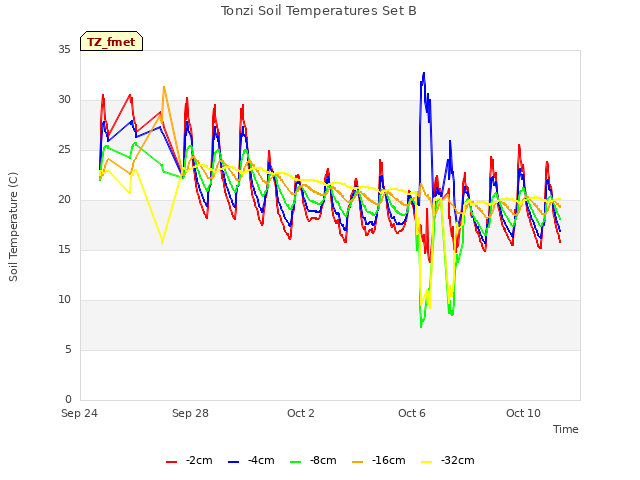Click the yellow -32cm dip before Sep 28
The image size is (640, 480).
pyautogui.click(x=162, y=242)
